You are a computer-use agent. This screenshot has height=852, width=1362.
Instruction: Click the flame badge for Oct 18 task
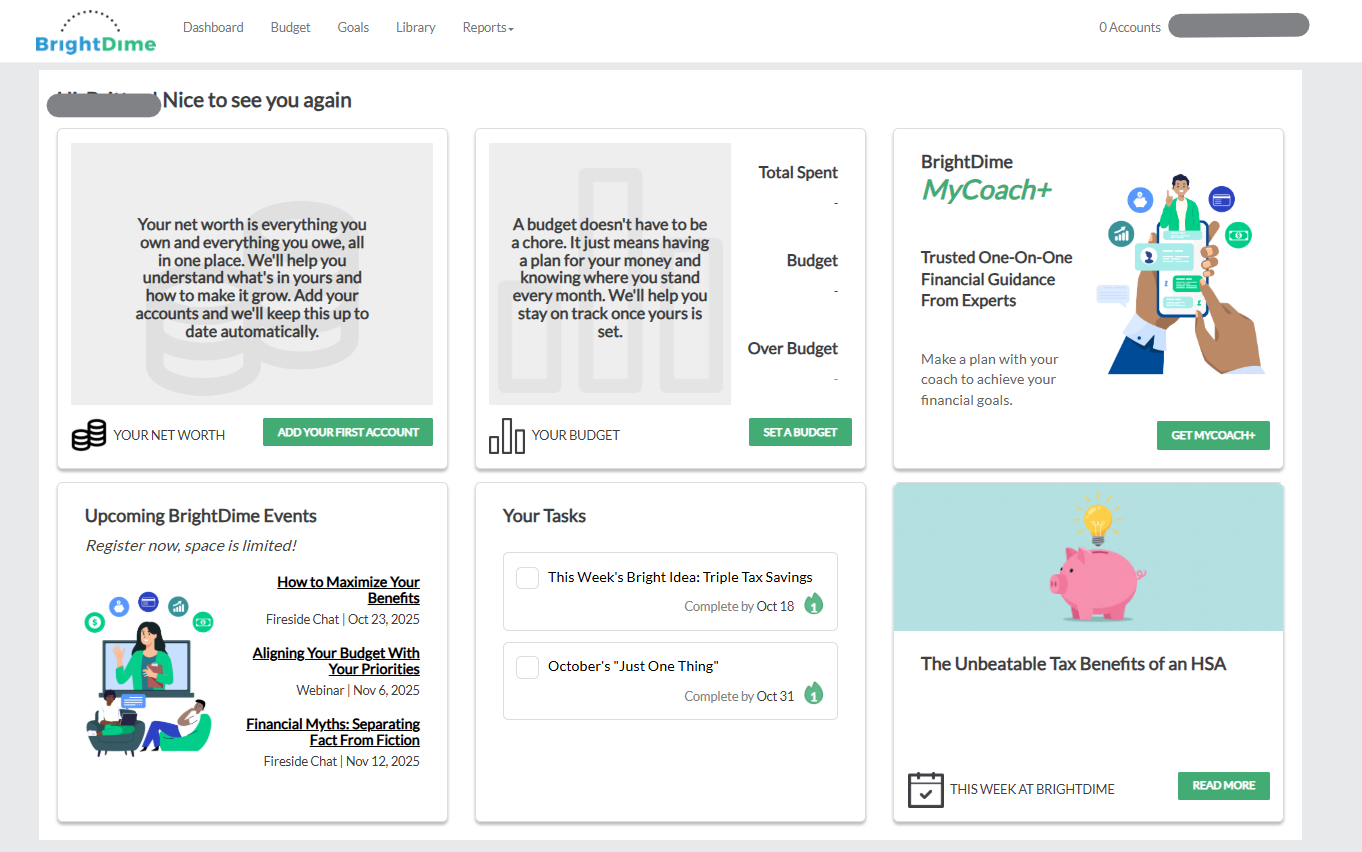point(814,604)
